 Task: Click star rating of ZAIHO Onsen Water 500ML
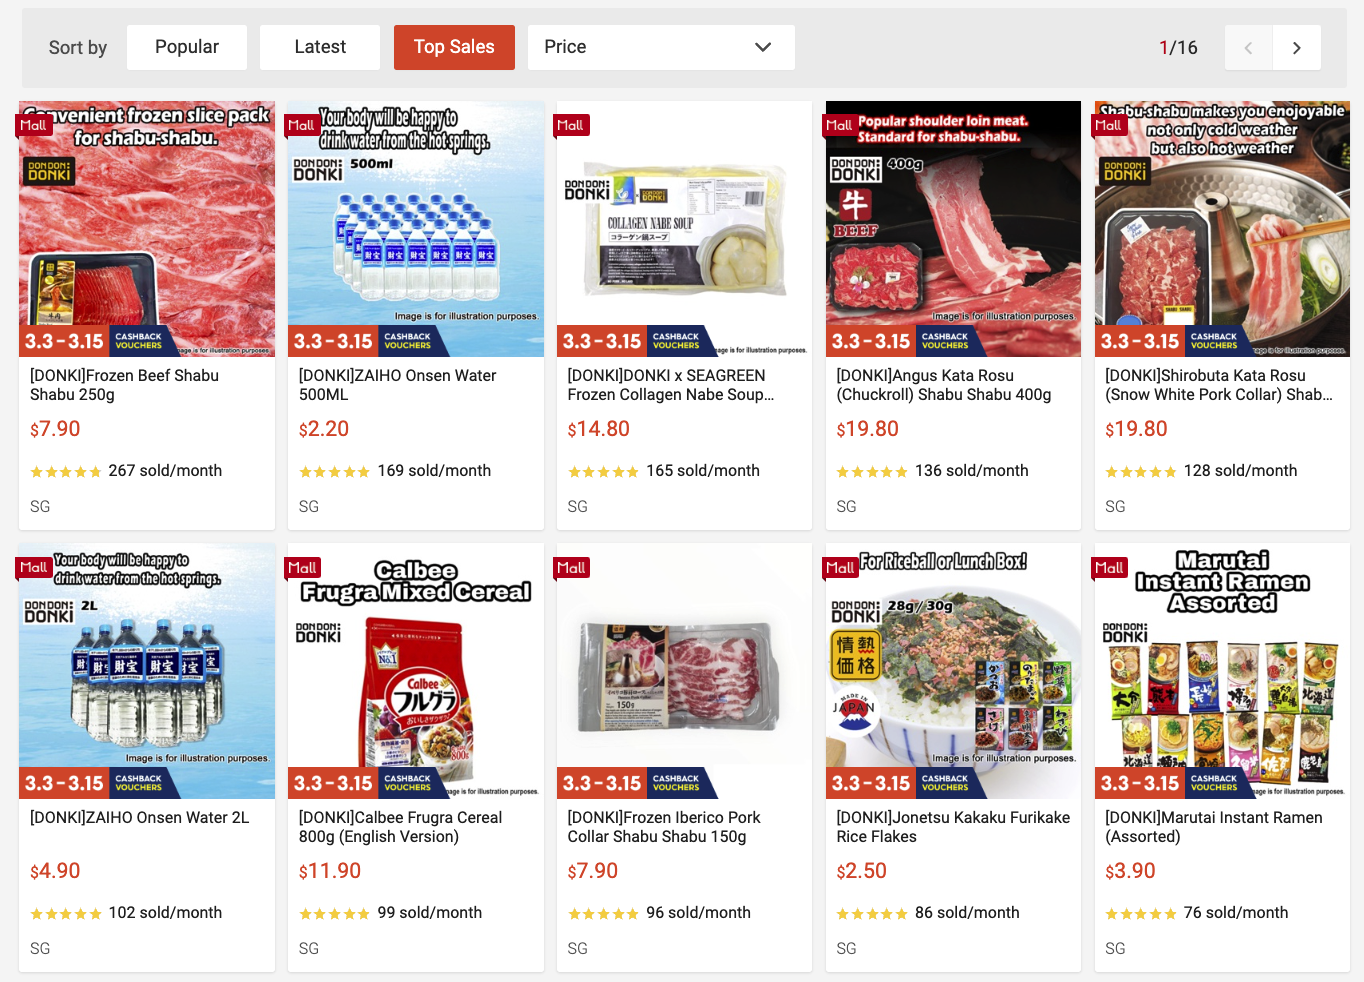tap(334, 472)
